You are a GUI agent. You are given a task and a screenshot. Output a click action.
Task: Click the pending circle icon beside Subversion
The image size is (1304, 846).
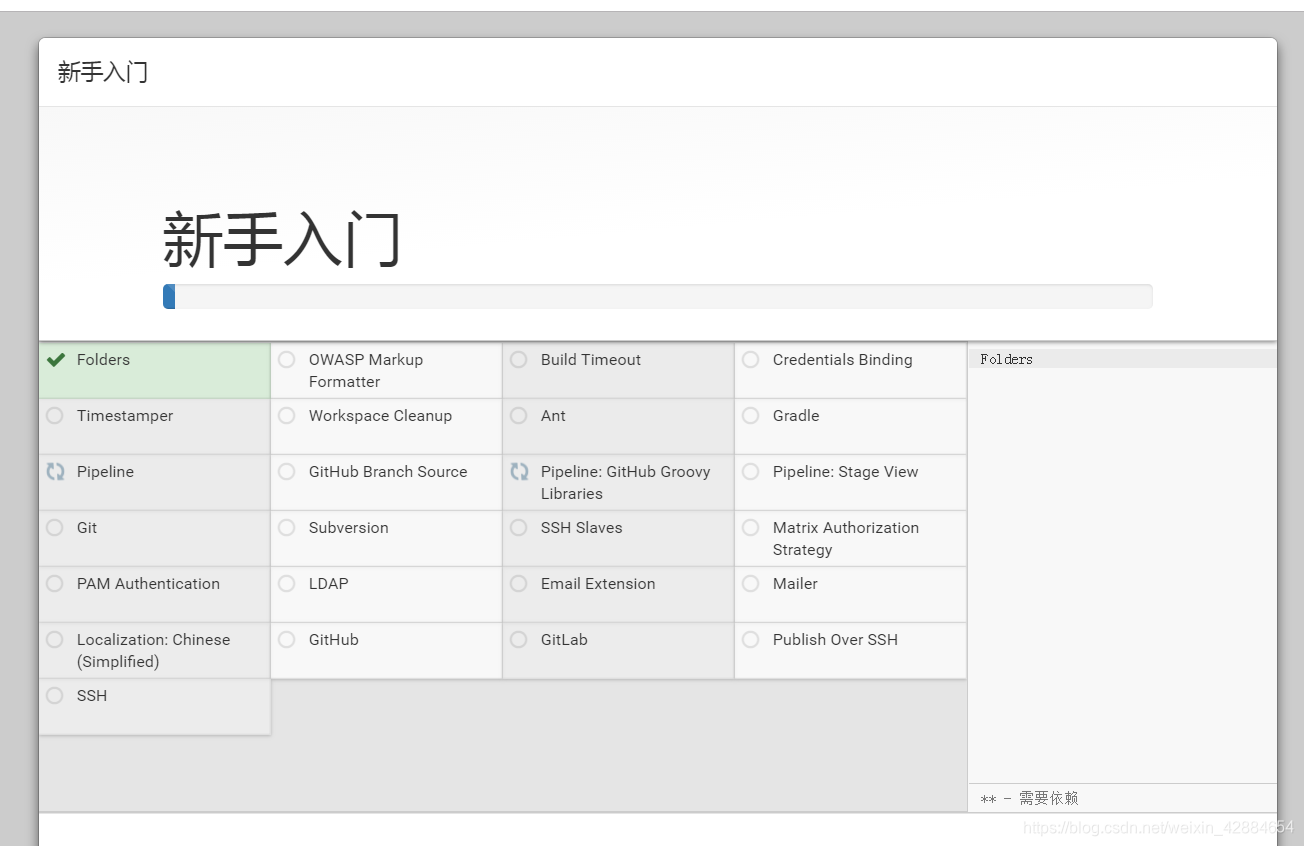(x=287, y=528)
